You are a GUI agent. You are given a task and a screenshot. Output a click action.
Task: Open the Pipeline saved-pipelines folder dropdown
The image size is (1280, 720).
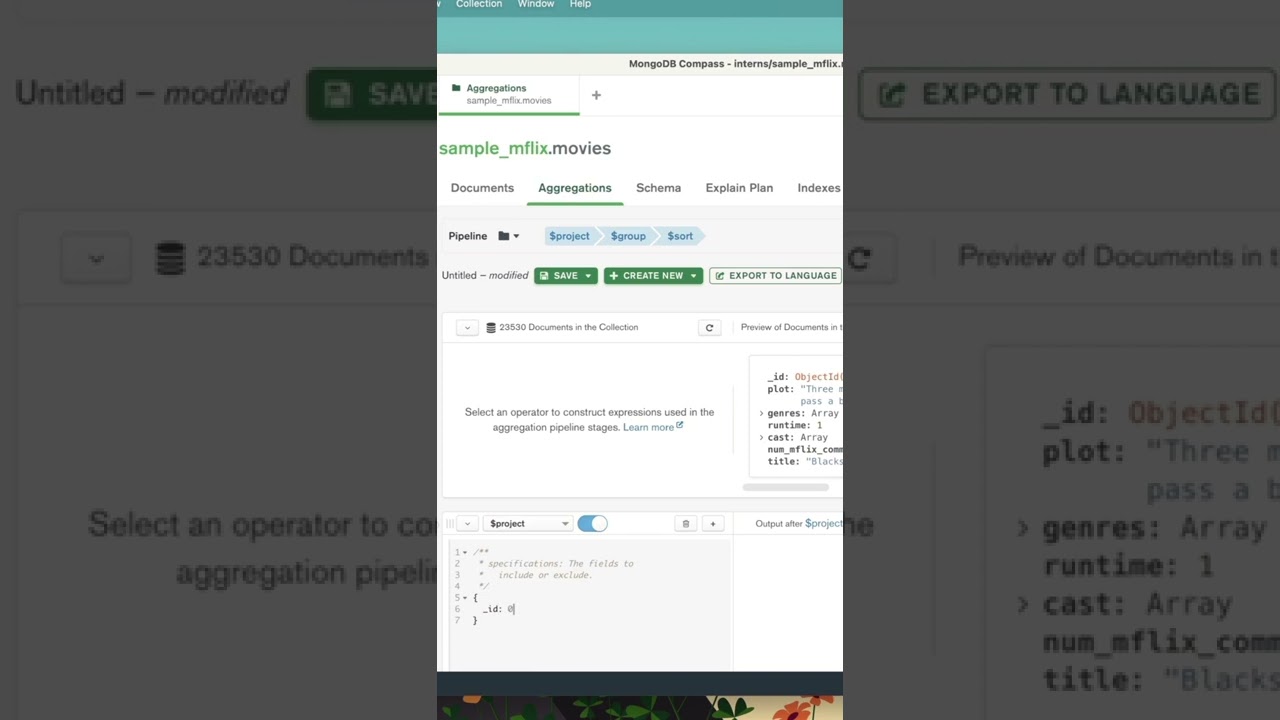(x=509, y=236)
